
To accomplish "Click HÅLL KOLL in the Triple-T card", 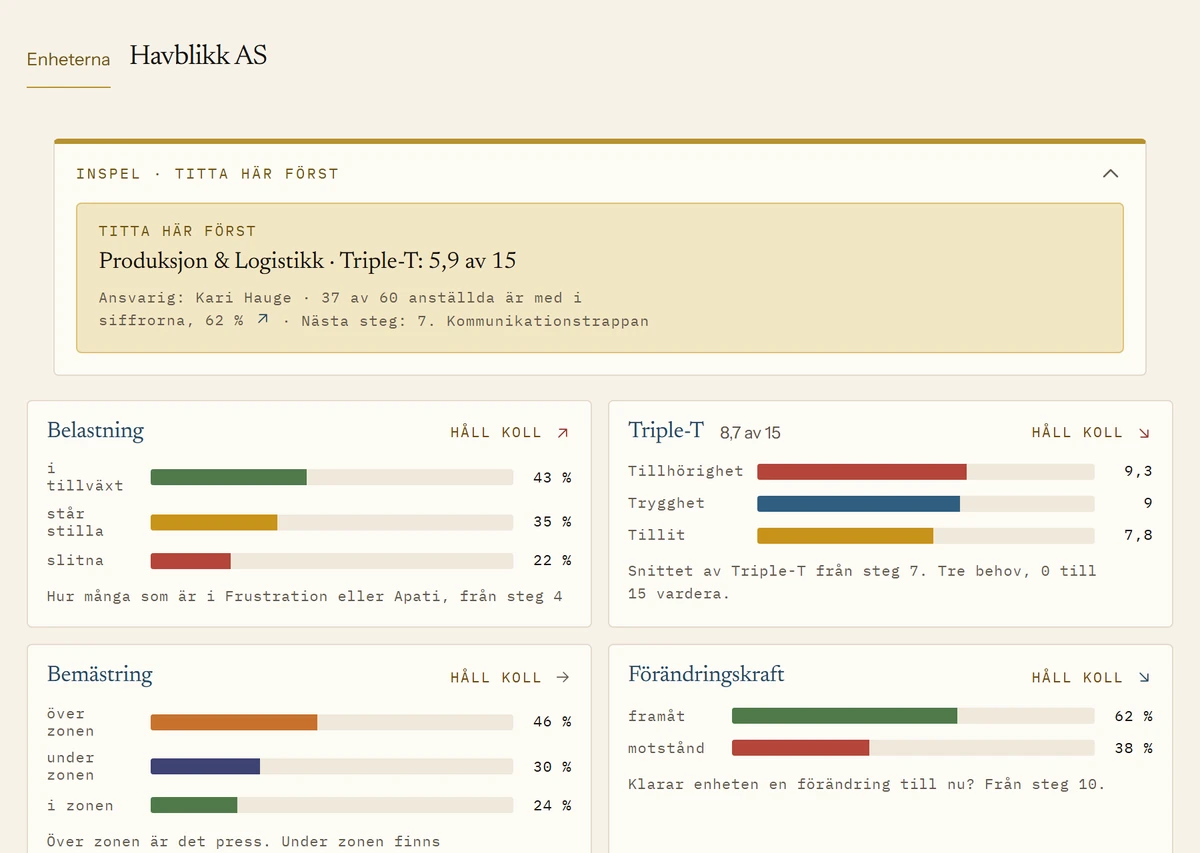I will (x=1077, y=433).
